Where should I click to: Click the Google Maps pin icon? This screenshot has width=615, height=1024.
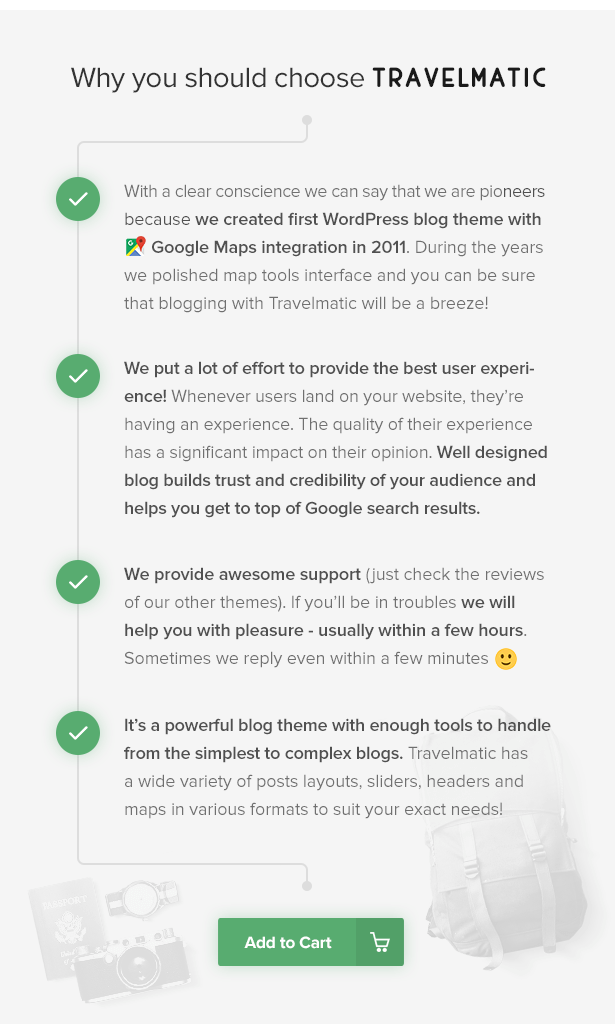pyautogui.click(x=135, y=247)
